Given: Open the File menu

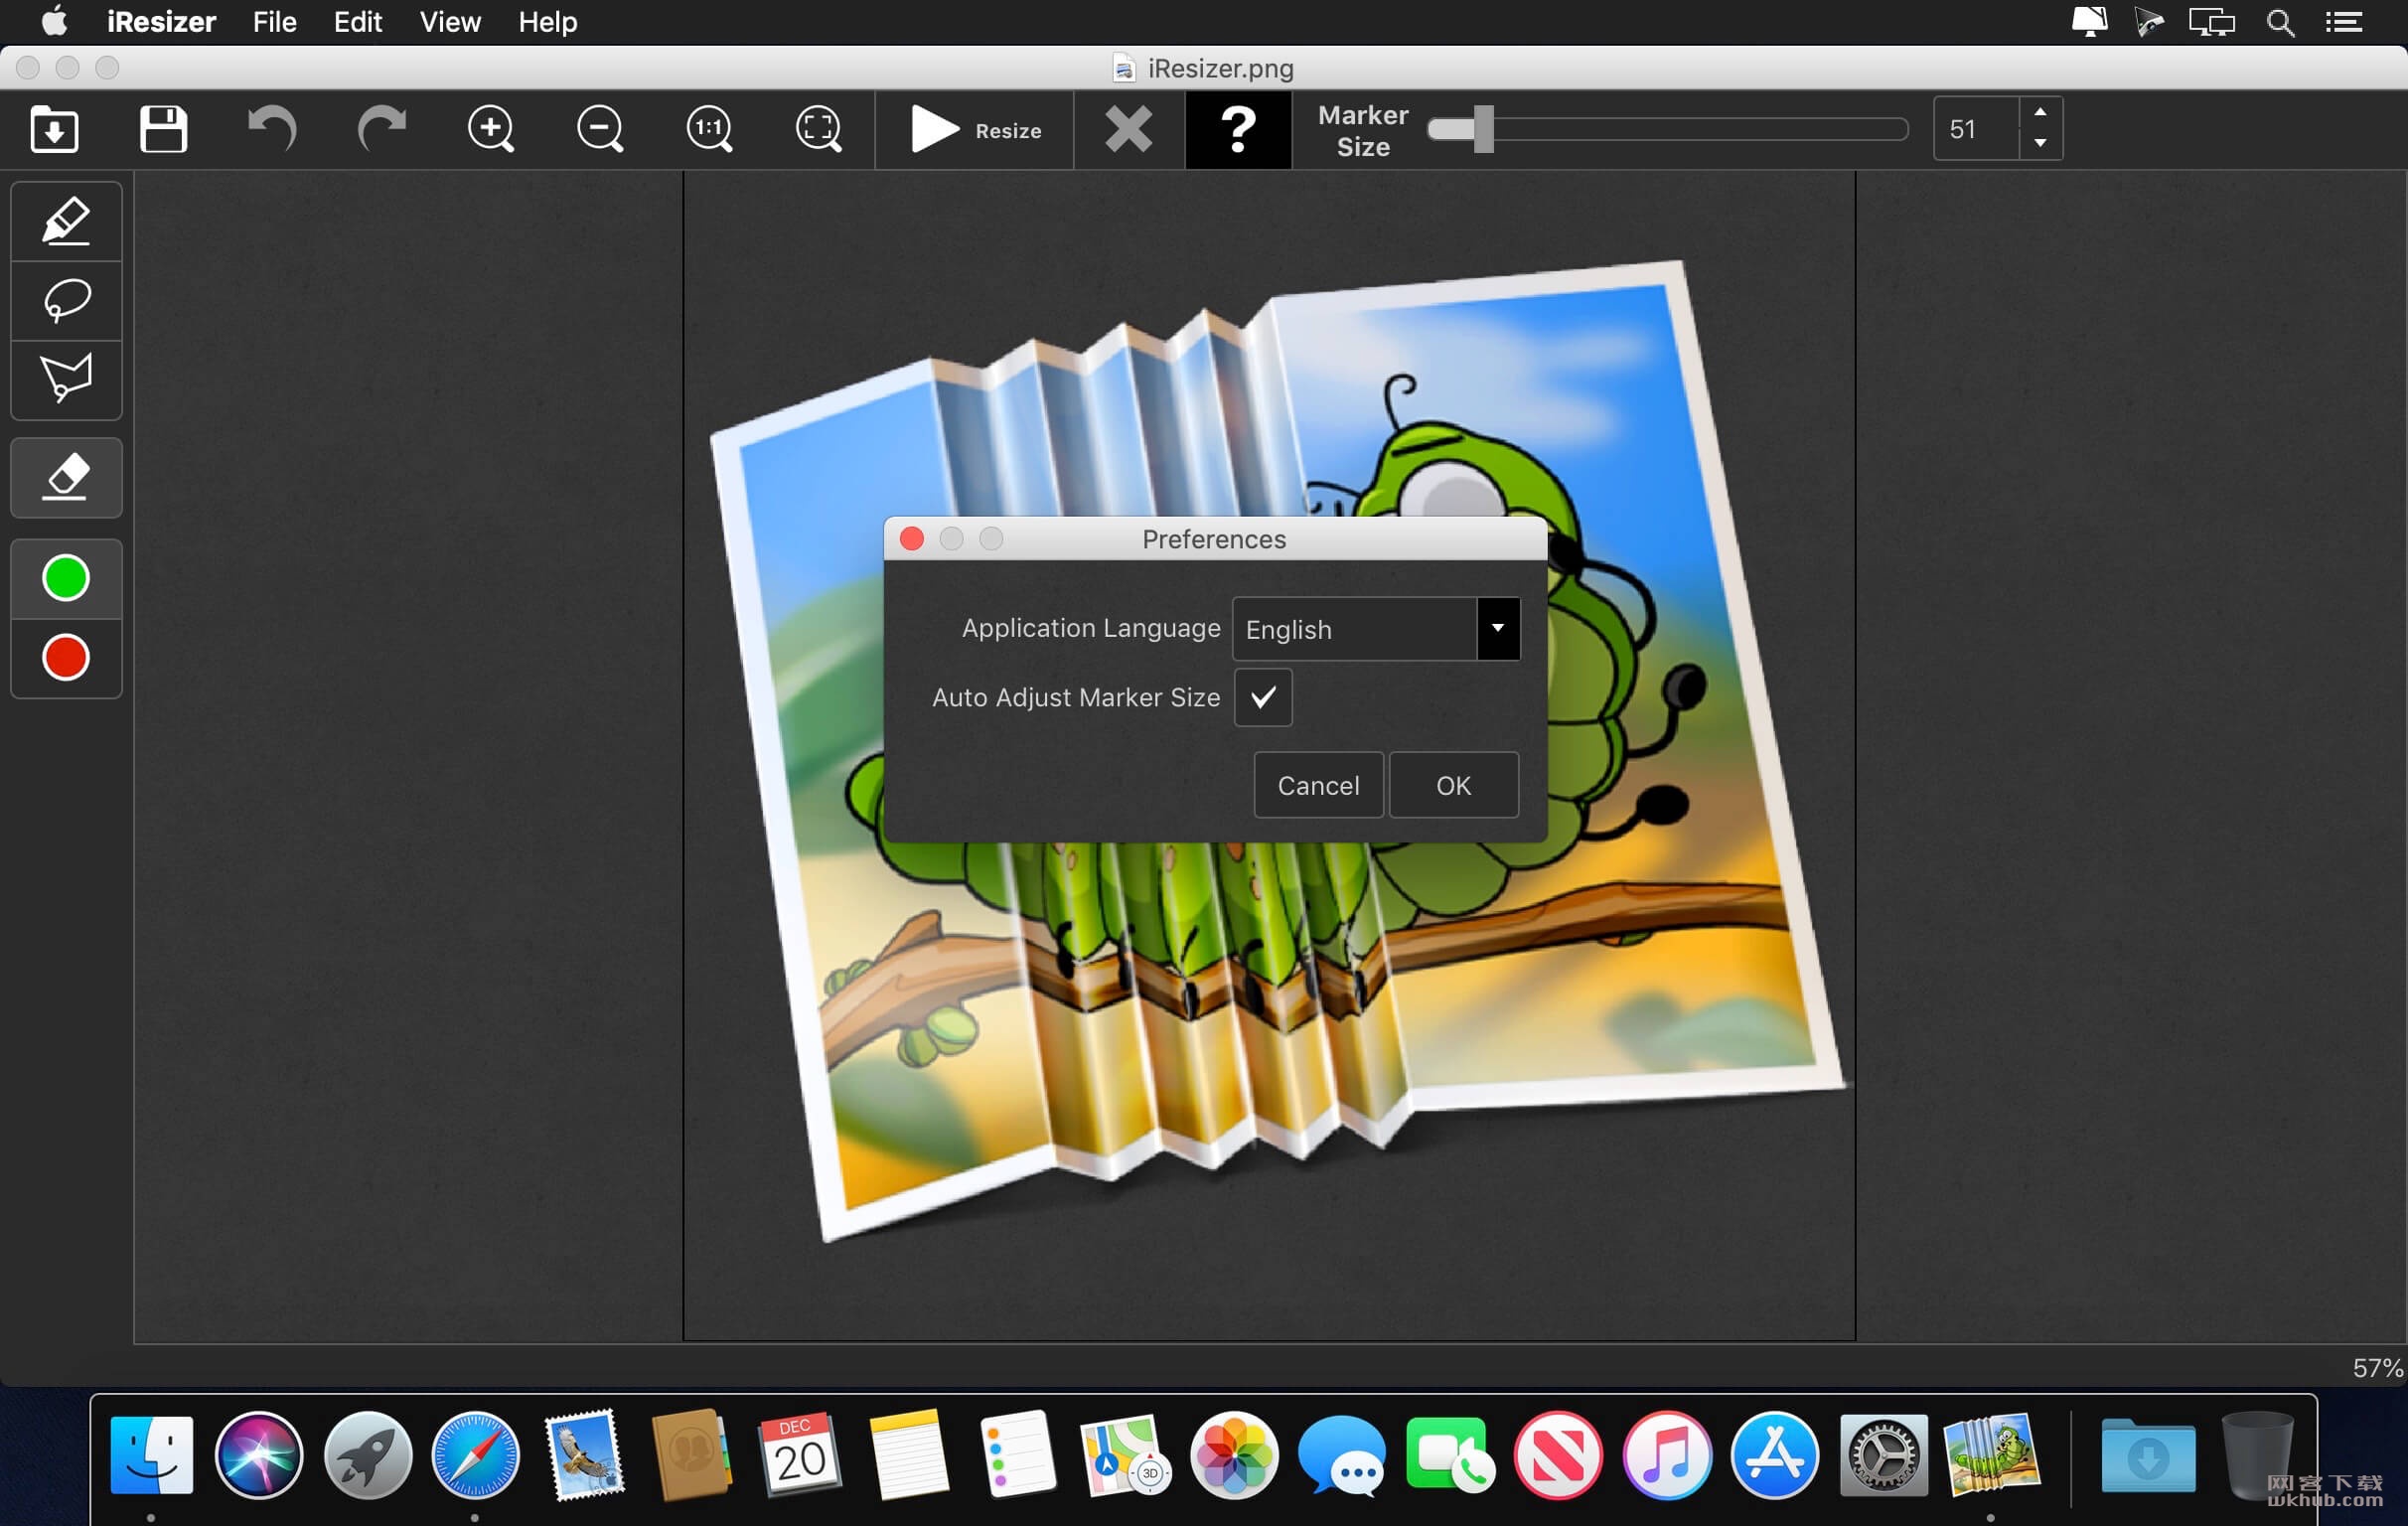Looking at the screenshot, I should click(274, 22).
